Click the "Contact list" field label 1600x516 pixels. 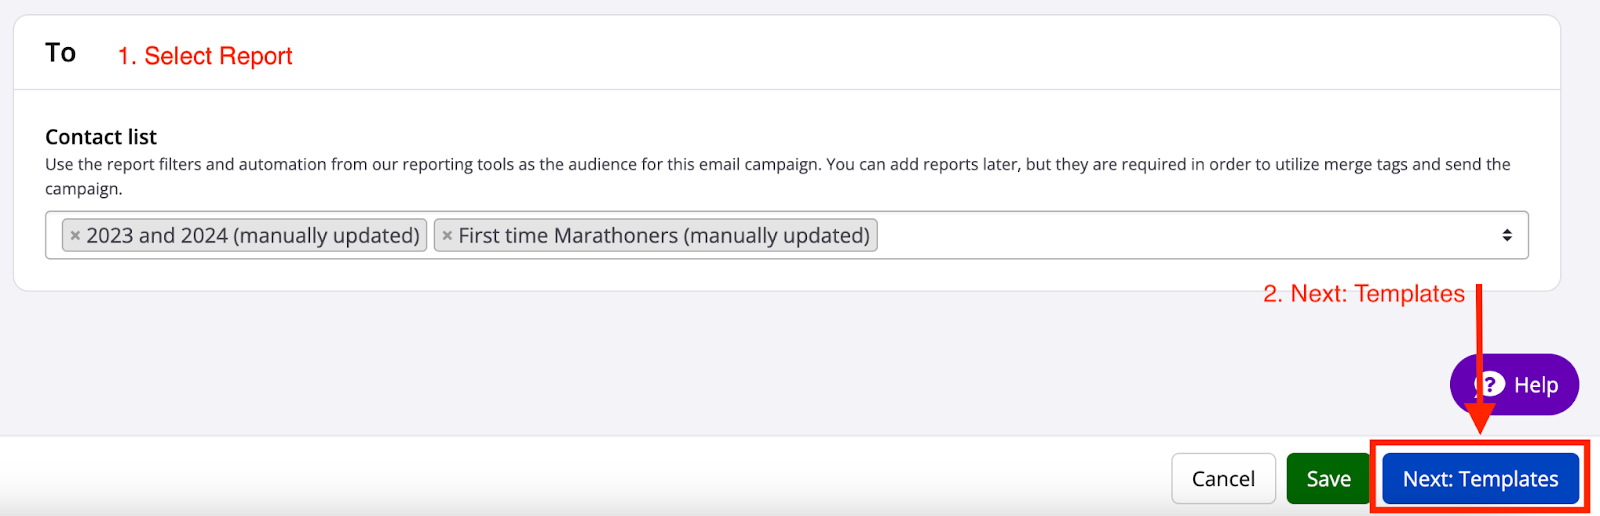(x=101, y=137)
